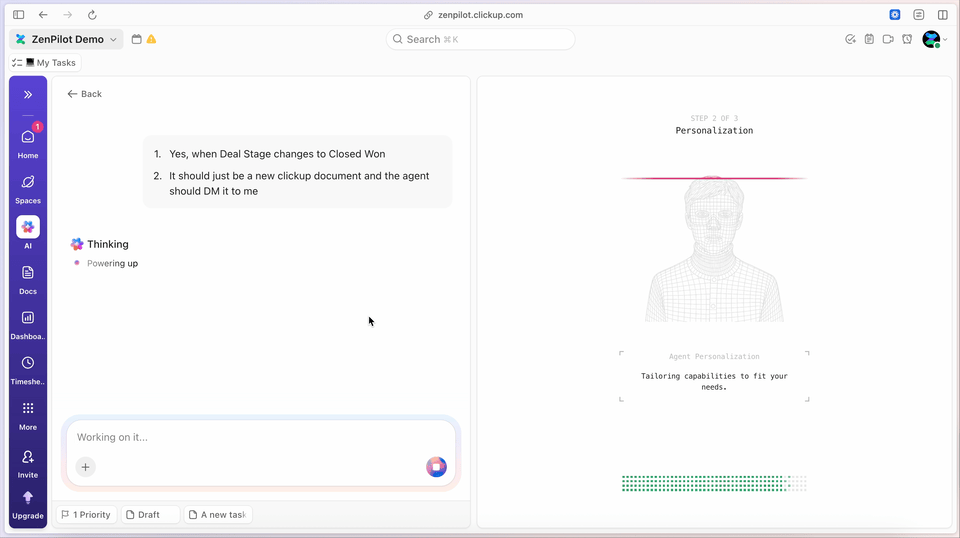This screenshot has height=538, width=960.
Task: Expand the sidebar with the double chevron
Action: 28,94
